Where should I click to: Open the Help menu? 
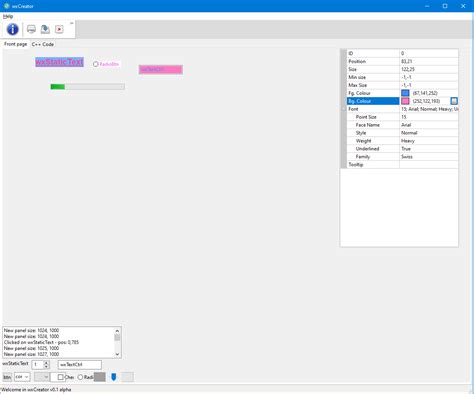point(8,16)
